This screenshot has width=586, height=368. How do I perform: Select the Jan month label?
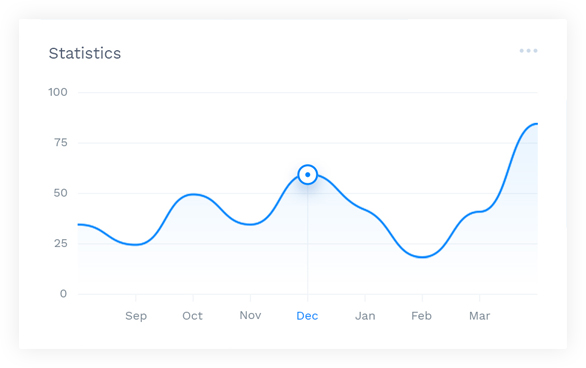point(365,316)
